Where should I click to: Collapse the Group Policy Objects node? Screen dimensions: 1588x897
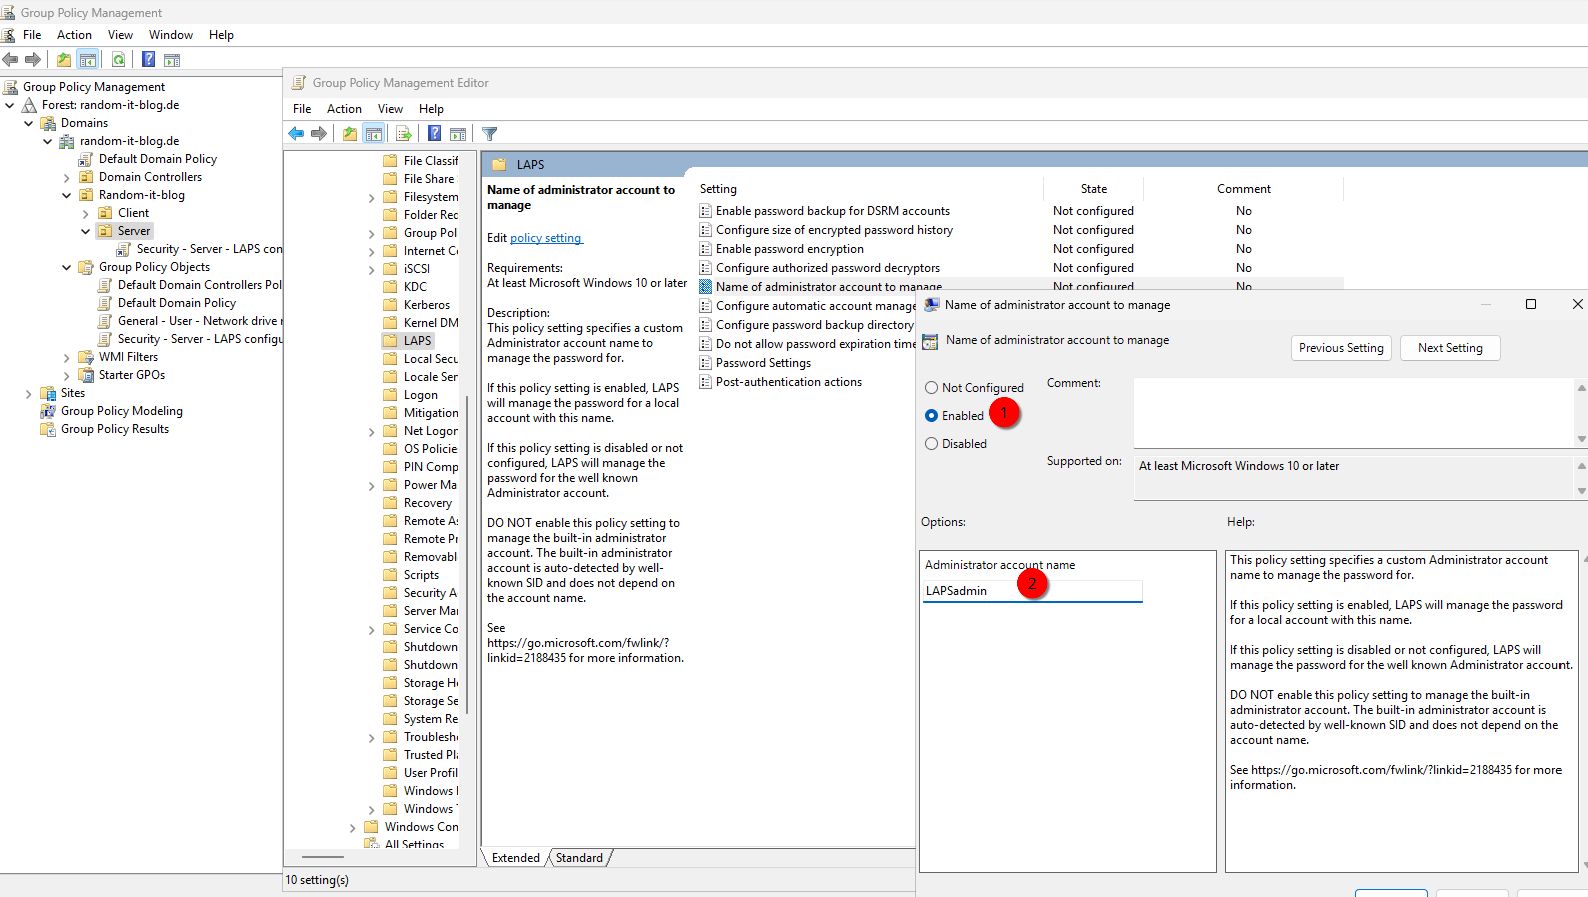coord(67,267)
